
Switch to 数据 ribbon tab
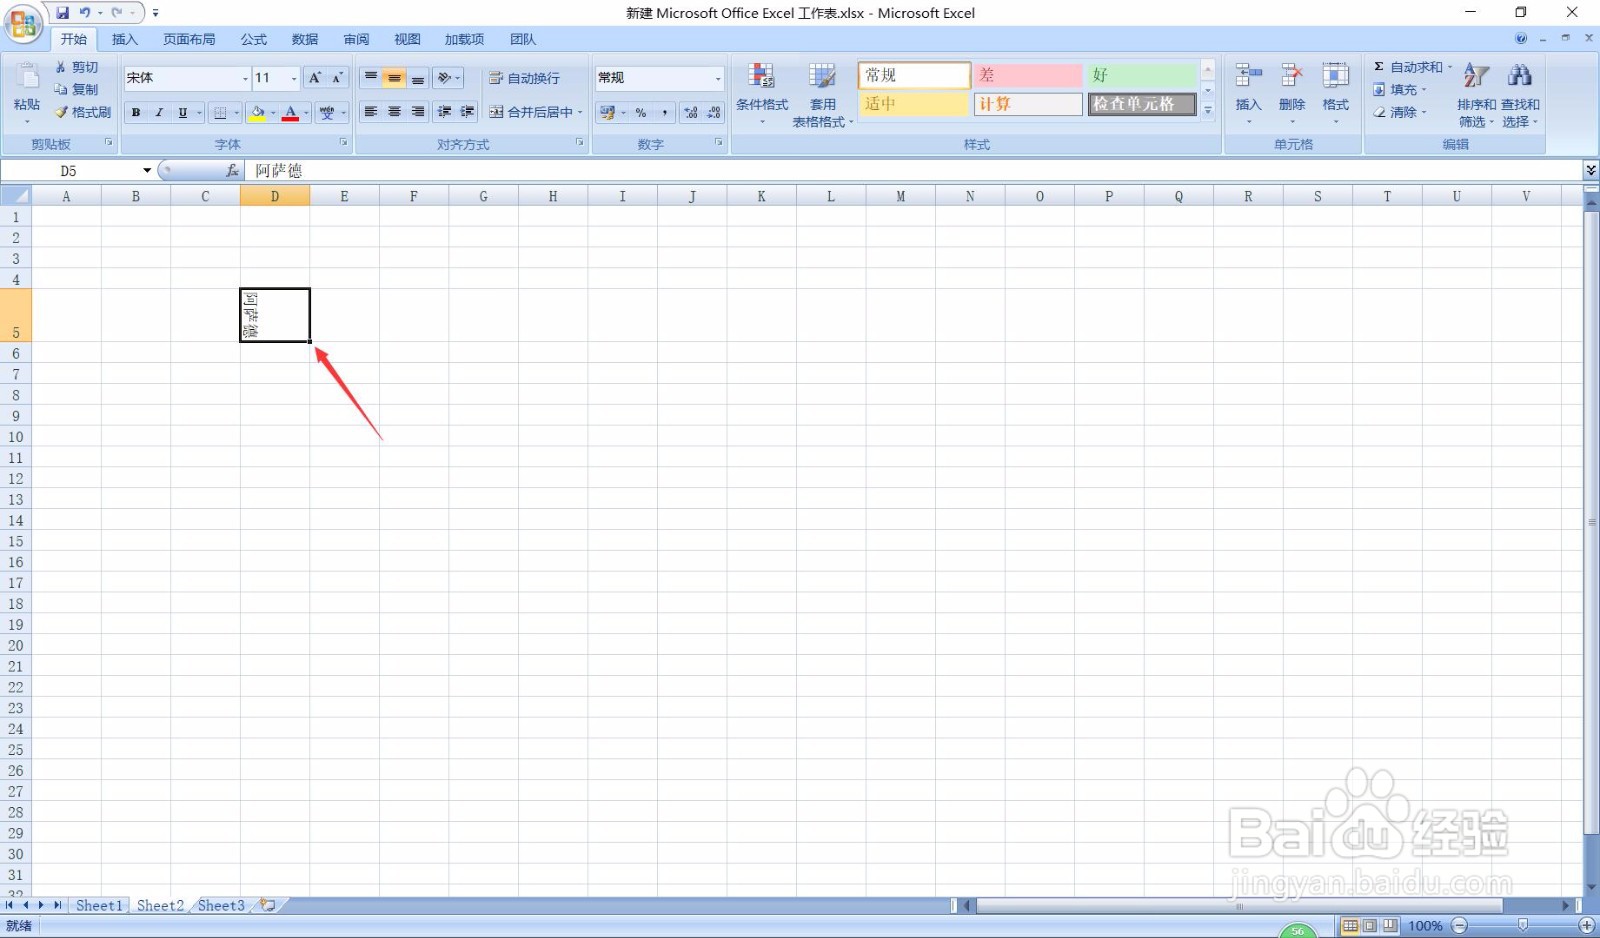(x=305, y=39)
